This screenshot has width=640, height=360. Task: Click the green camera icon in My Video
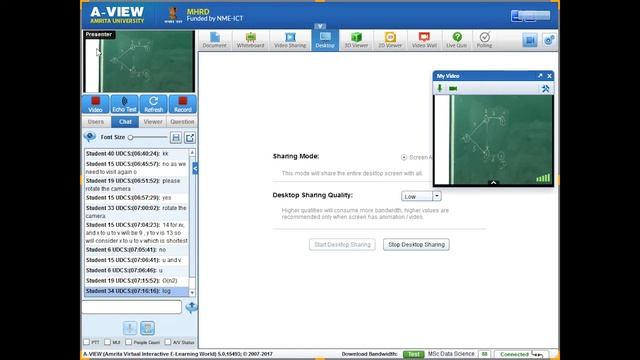[453, 89]
